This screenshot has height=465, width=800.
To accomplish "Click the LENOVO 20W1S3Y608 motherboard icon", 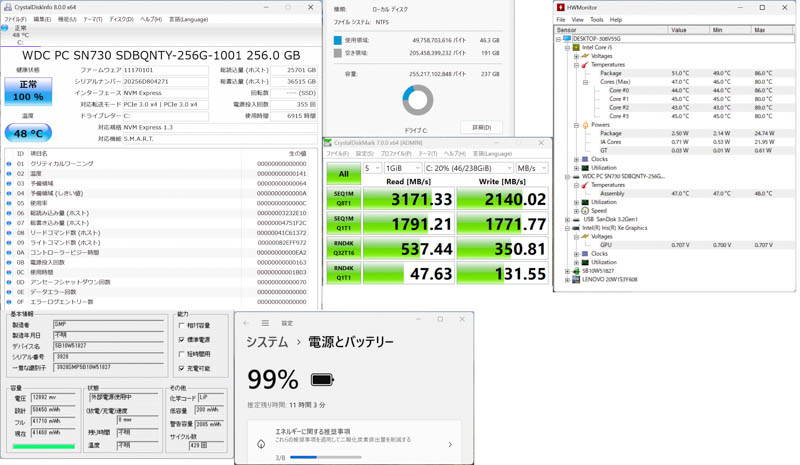I will [576, 280].
